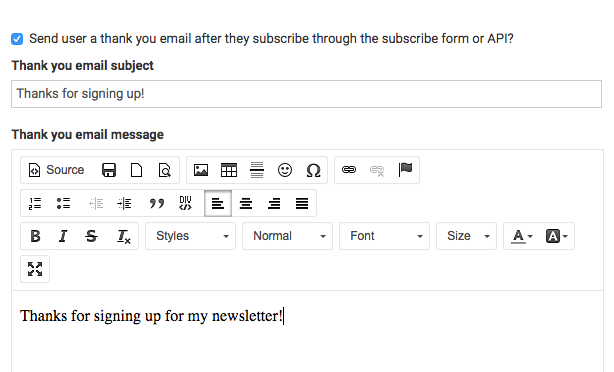The height and width of the screenshot is (372, 614).
Task: Click the Block Quote icon
Action: click(x=157, y=203)
